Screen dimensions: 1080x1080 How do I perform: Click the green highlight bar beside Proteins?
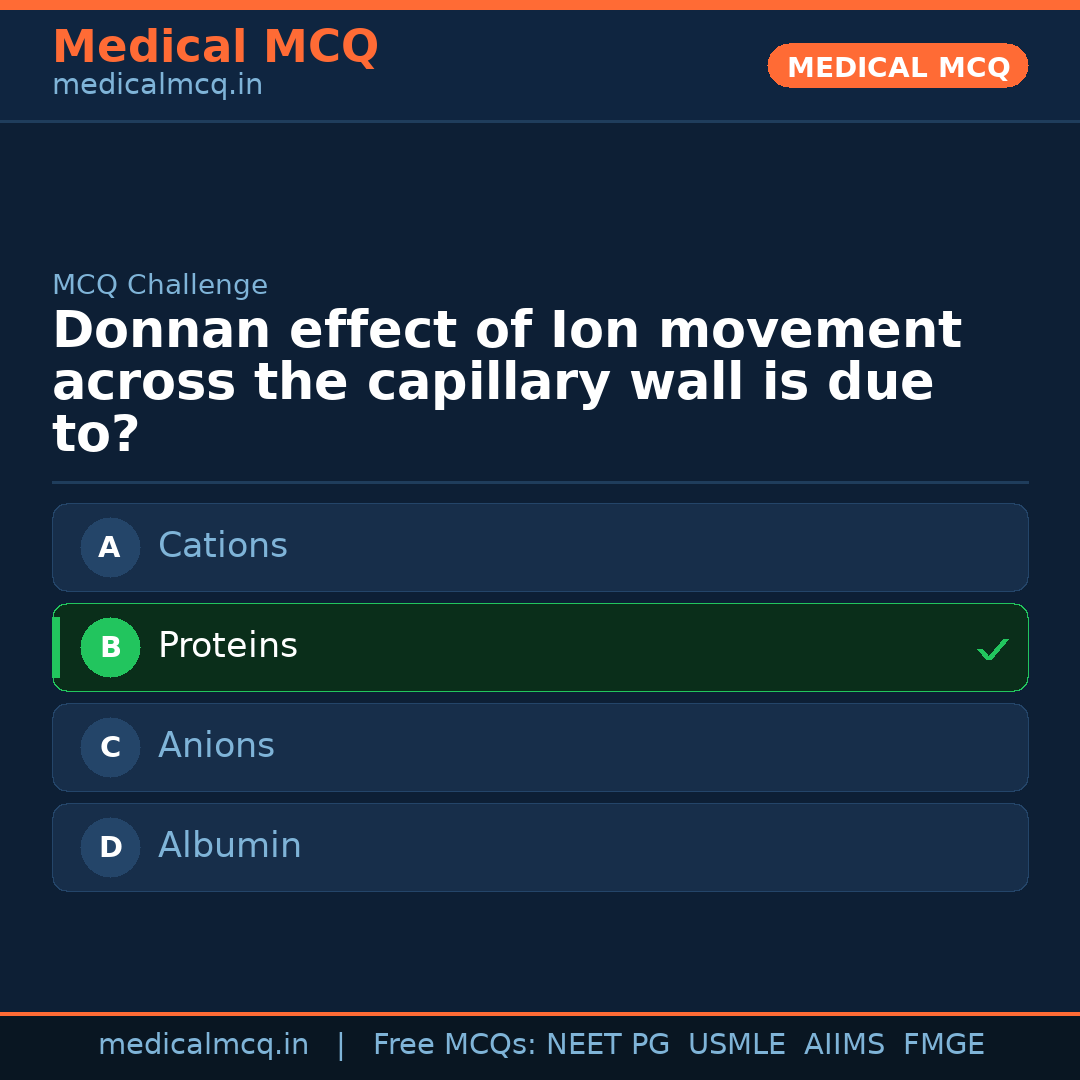(55, 647)
